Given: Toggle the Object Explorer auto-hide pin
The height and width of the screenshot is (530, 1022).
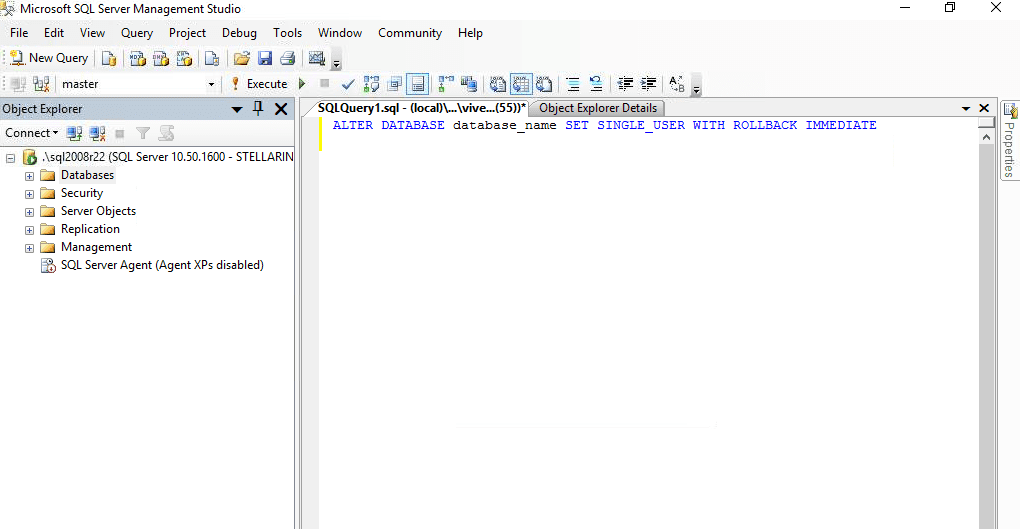Looking at the screenshot, I should [258, 109].
